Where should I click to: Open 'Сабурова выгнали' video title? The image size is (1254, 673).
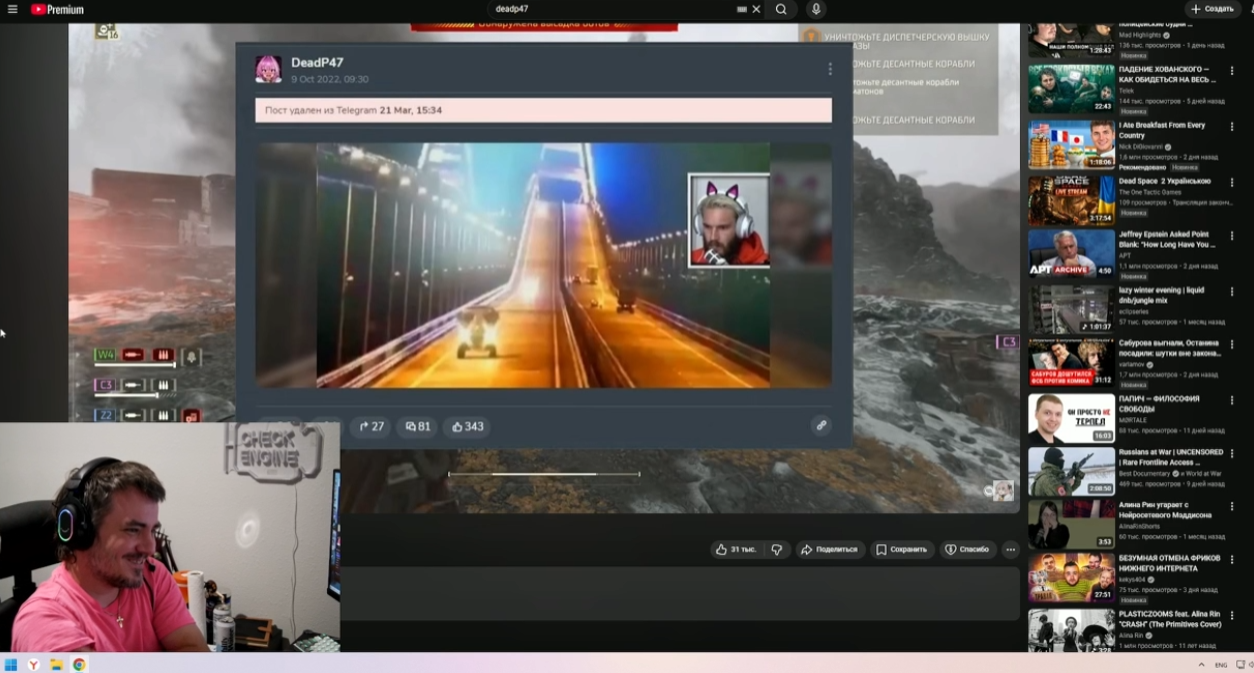1169,348
